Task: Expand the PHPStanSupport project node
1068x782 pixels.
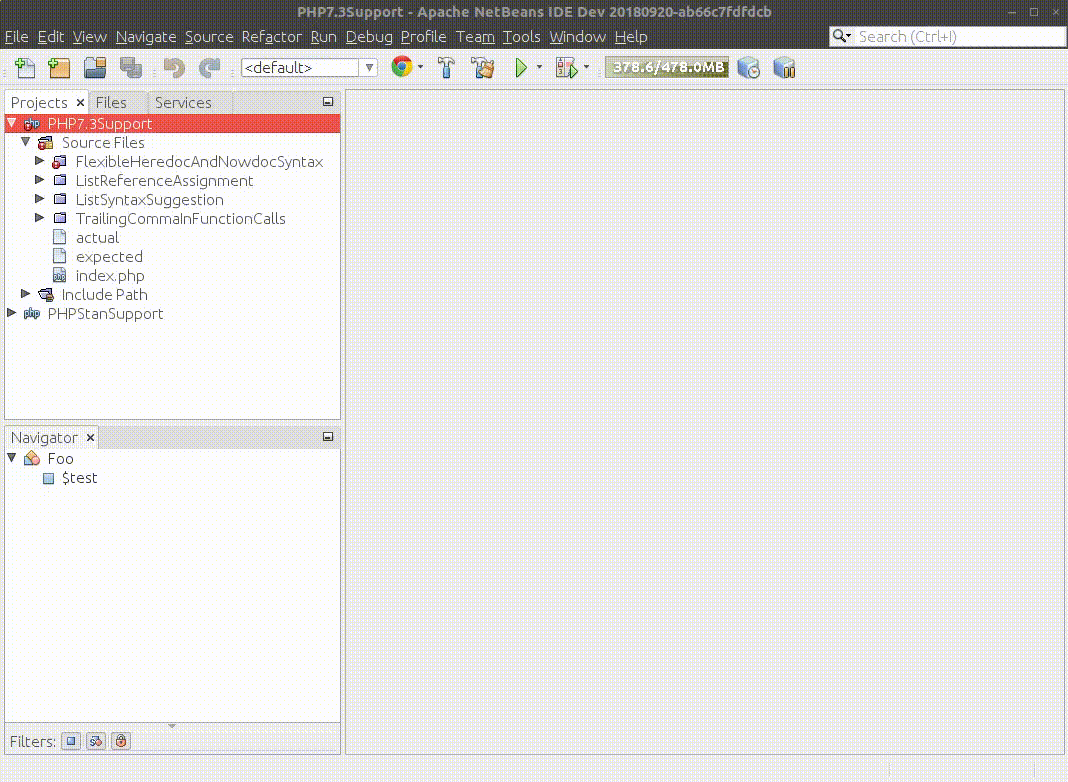Action: pyautogui.click(x=12, y=313)
